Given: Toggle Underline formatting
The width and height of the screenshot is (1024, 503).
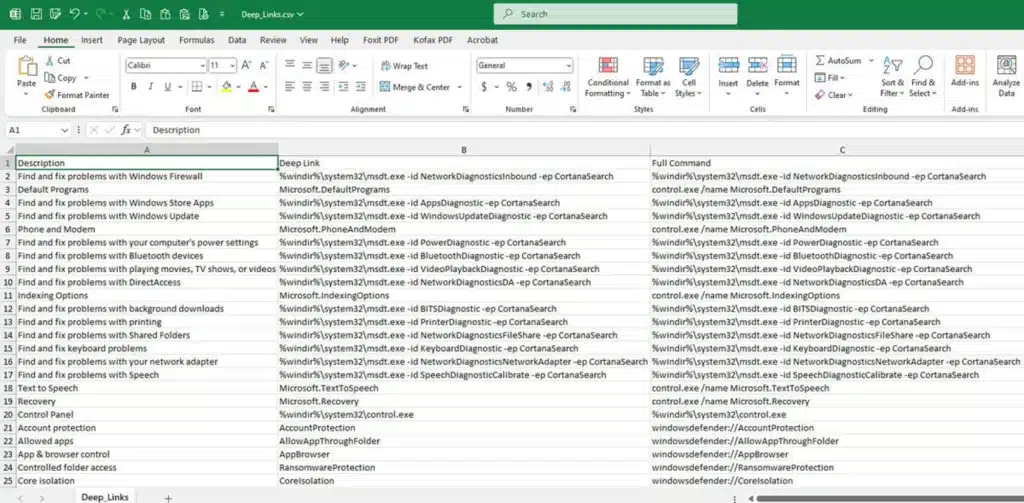Looking at the screenshot, I should (168, 87).
